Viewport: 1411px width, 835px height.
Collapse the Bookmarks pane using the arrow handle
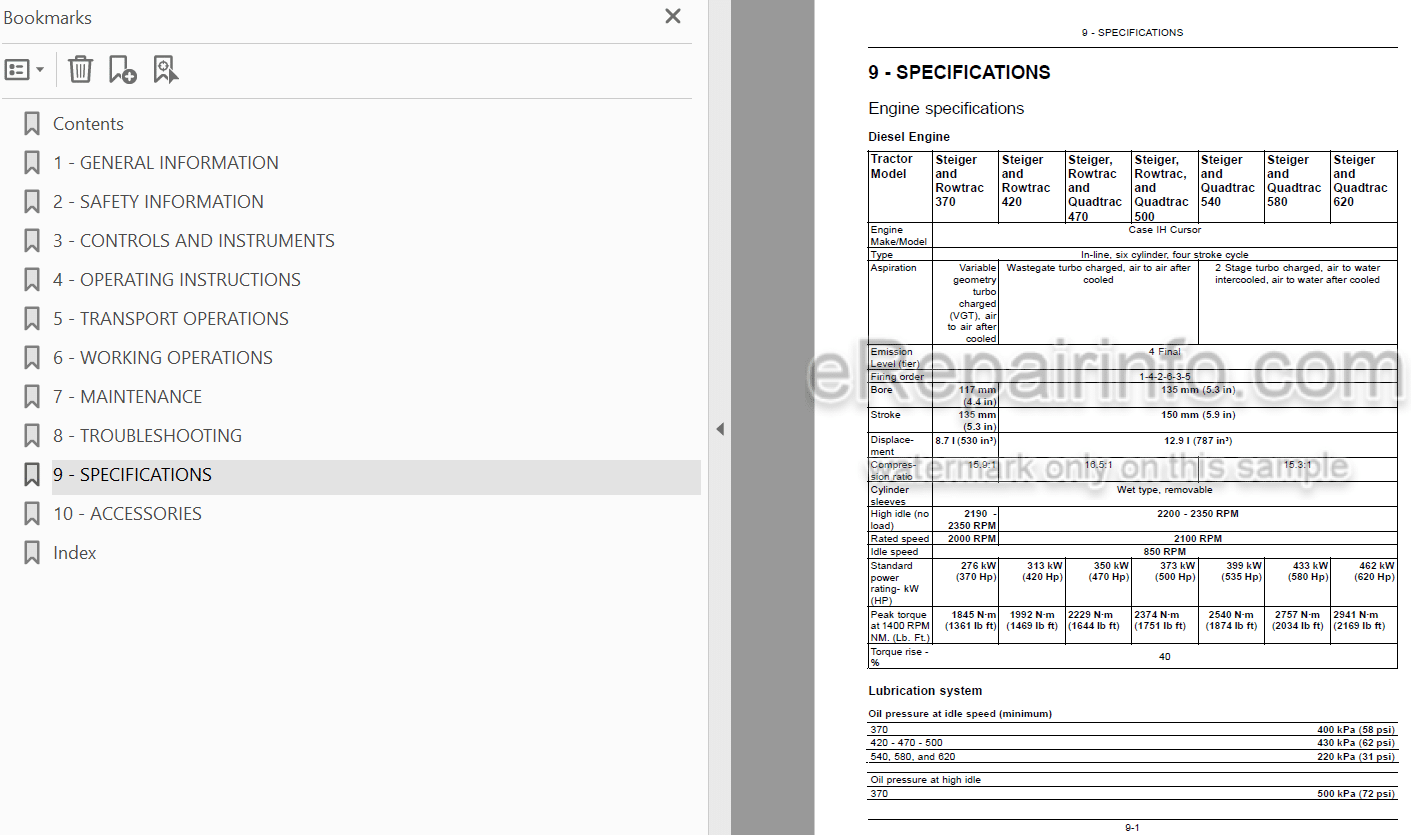pyautogui.click(x=720, y=429)
